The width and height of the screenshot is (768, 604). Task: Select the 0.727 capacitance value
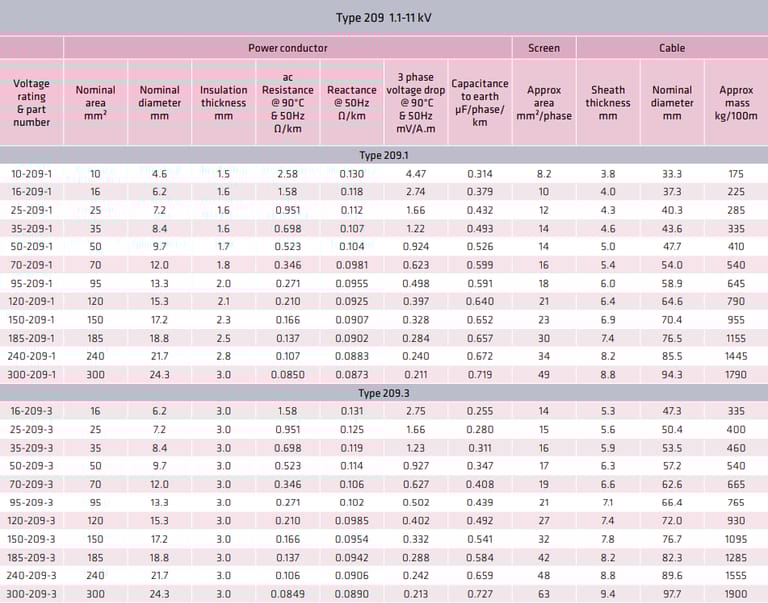(x=480, y=593)
